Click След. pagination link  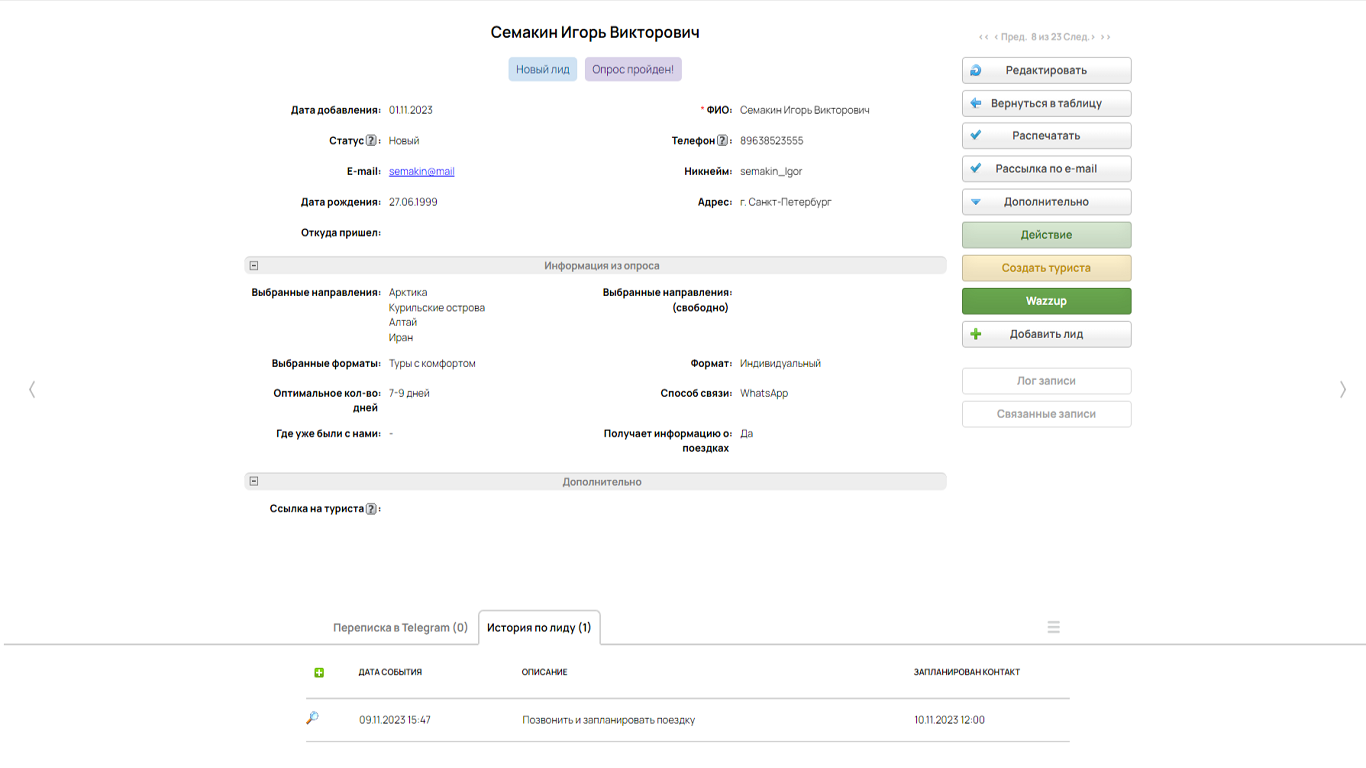point(1078,37)
